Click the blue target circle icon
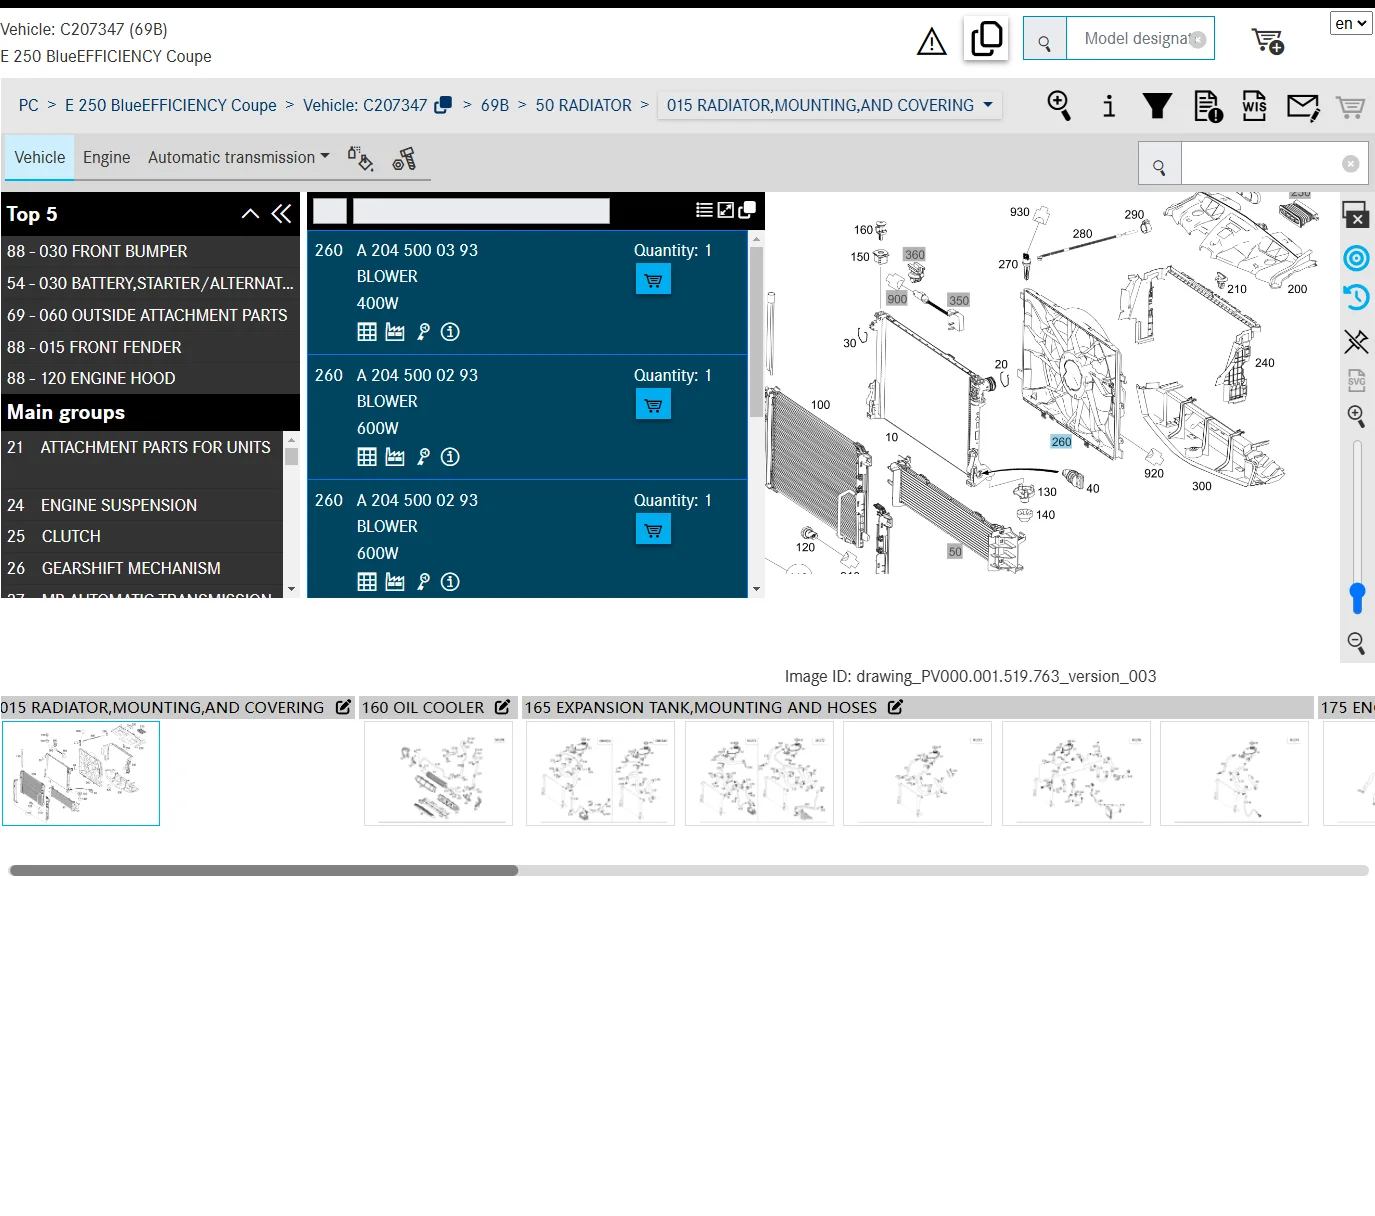1375x1216 pixels. (x=1356, y=258)
